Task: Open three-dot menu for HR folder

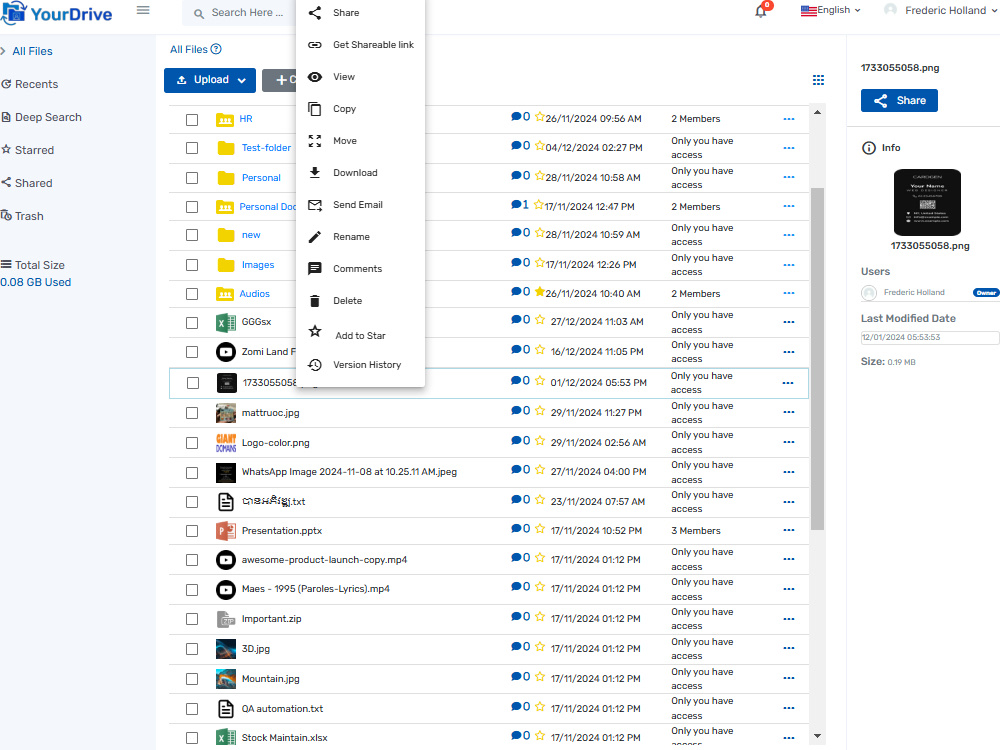Action: click(x=789, y=119)
